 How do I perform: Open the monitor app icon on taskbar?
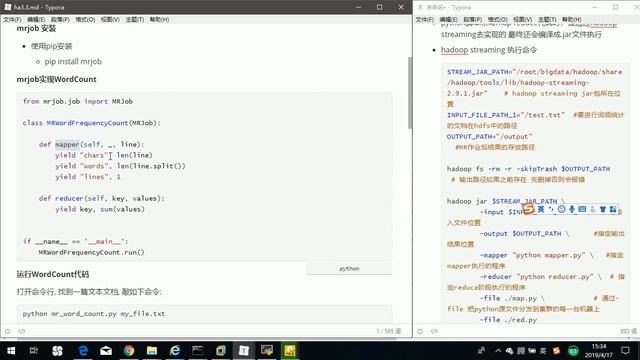(x=267, y=351)
